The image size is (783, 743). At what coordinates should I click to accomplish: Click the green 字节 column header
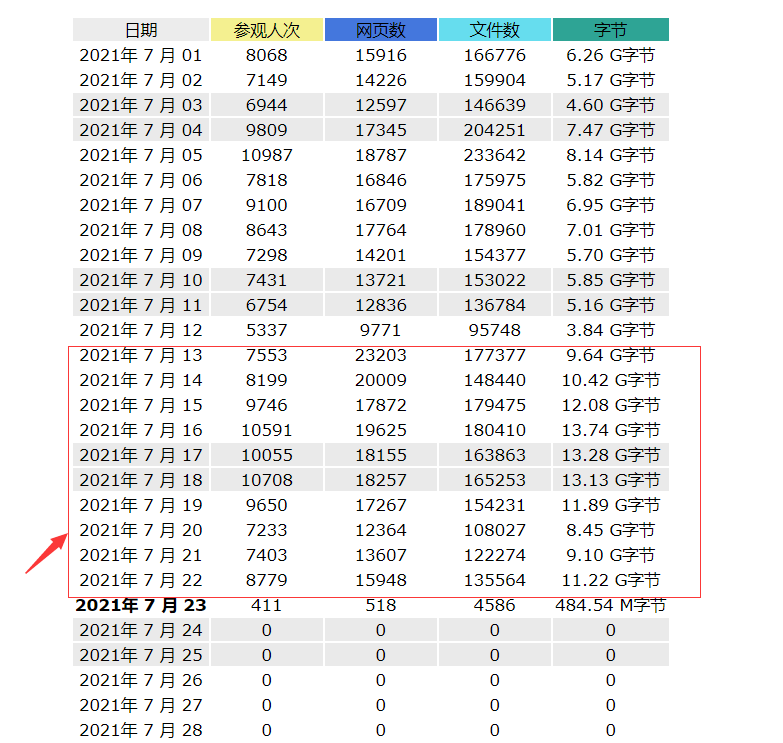tap(610, 30)
